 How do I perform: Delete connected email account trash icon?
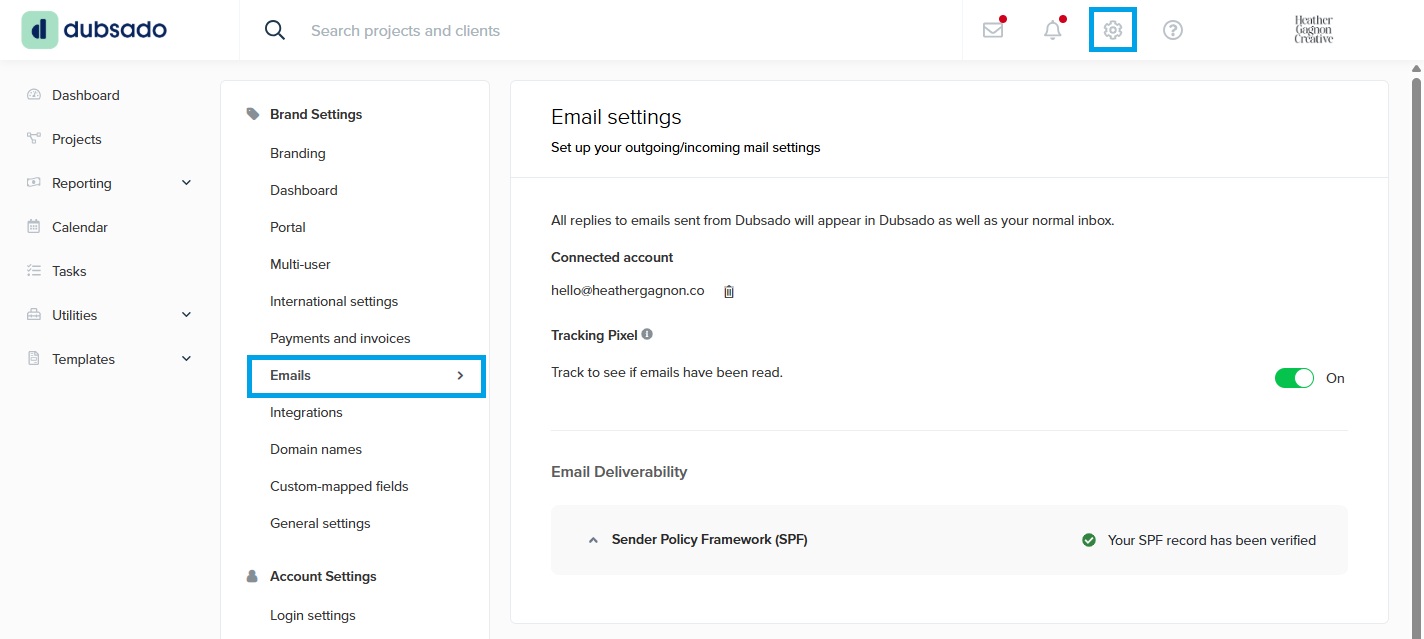pos(729,291)
